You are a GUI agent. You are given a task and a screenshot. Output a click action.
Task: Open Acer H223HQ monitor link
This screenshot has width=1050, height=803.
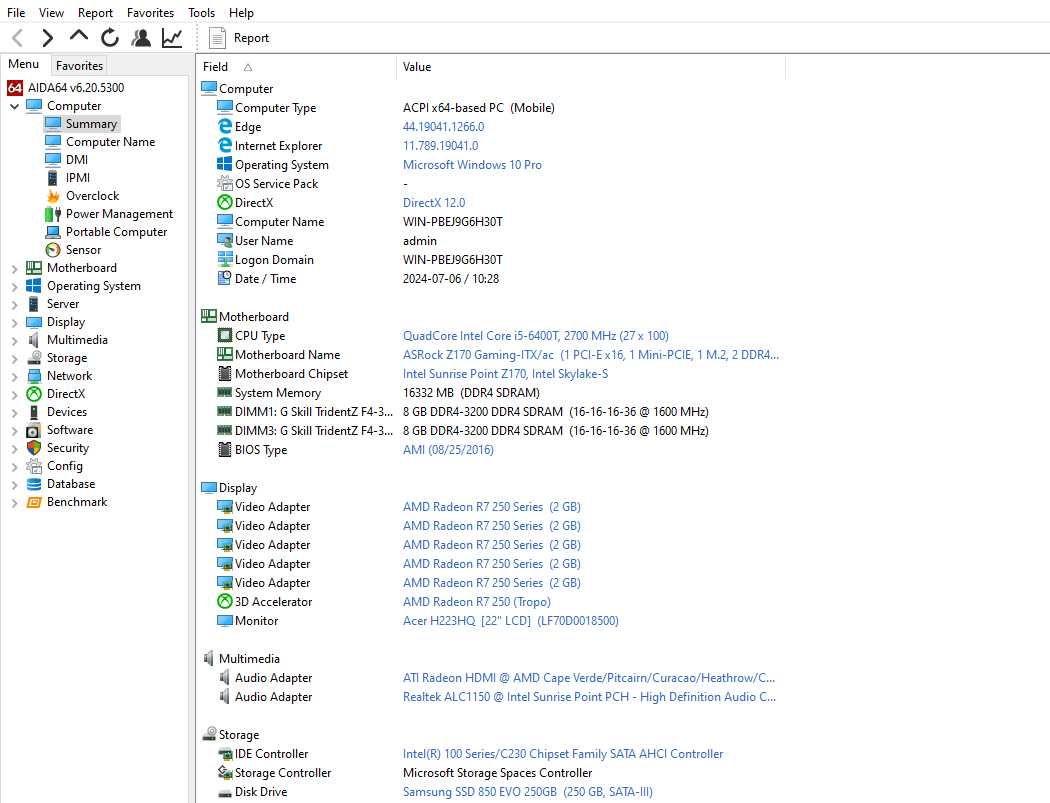point(510,621)
